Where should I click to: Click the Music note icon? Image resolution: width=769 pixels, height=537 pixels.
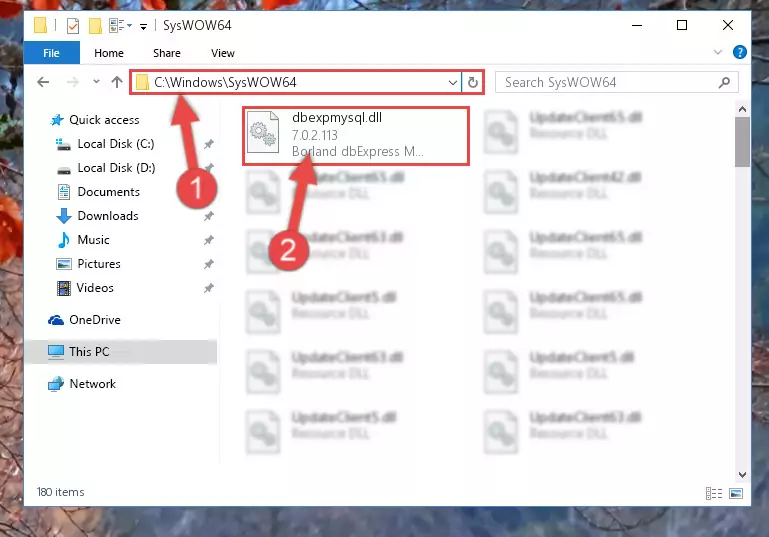pyautogui.click(x=64, y=240)
